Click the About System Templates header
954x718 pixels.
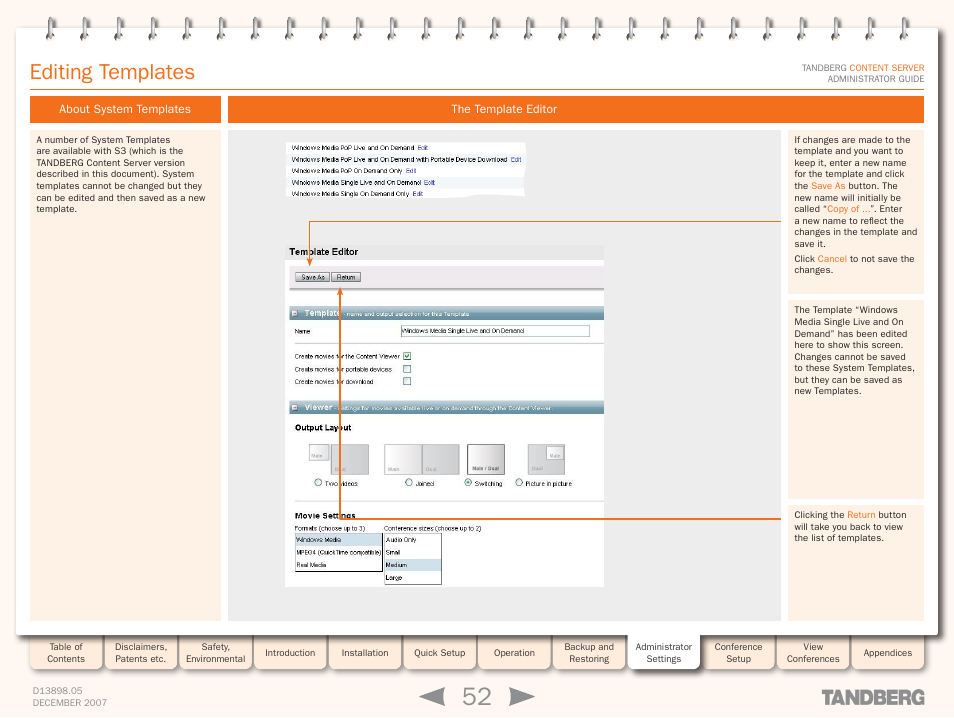click(x=125, y=110)
